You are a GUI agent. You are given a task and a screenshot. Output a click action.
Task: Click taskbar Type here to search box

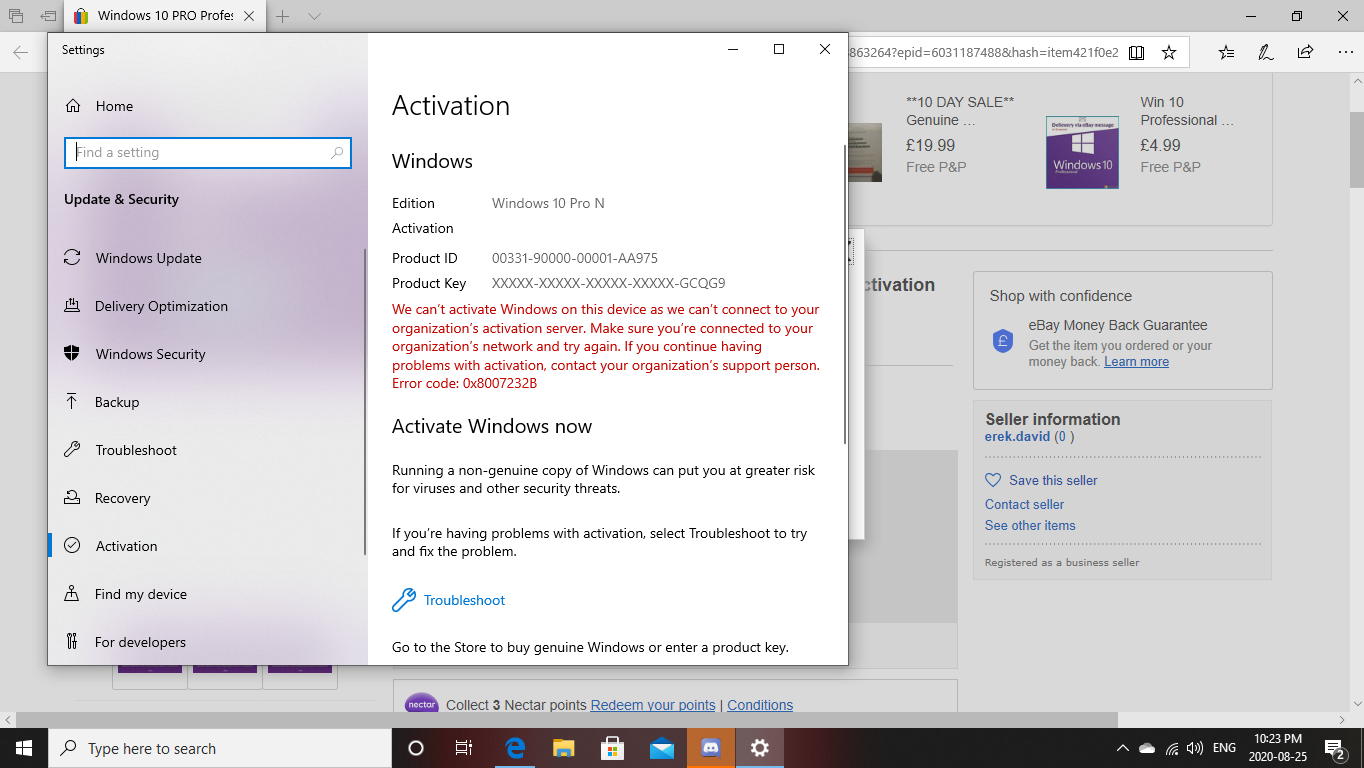coord(220,748)
